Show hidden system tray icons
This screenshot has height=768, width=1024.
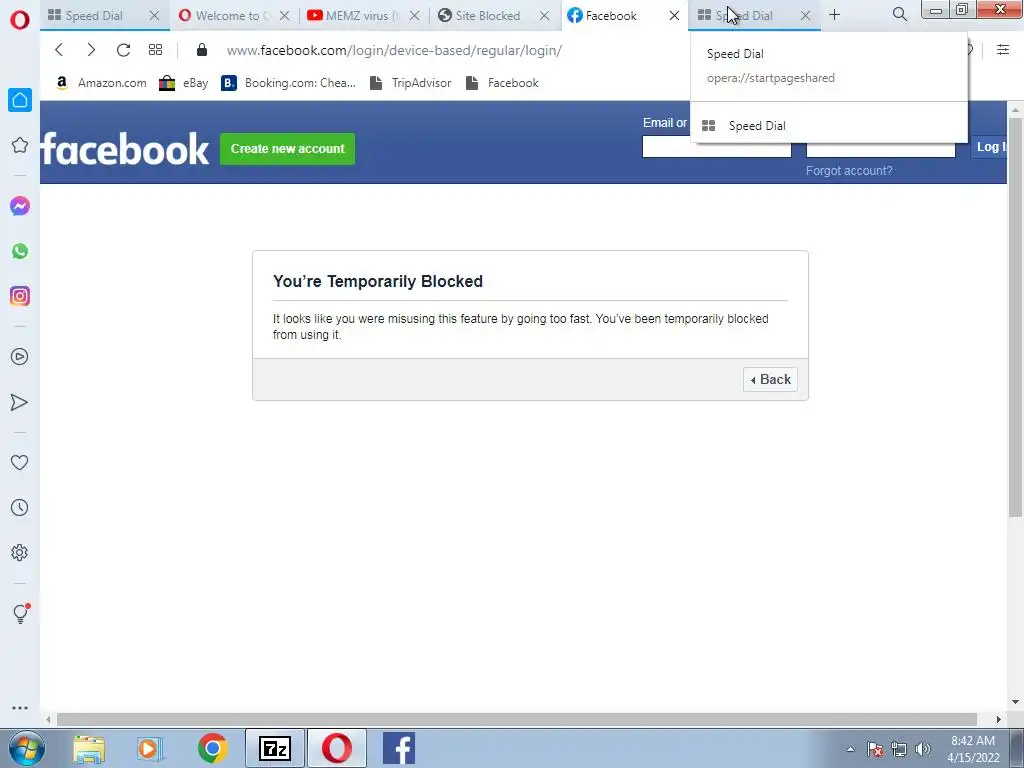click(850, 749)
